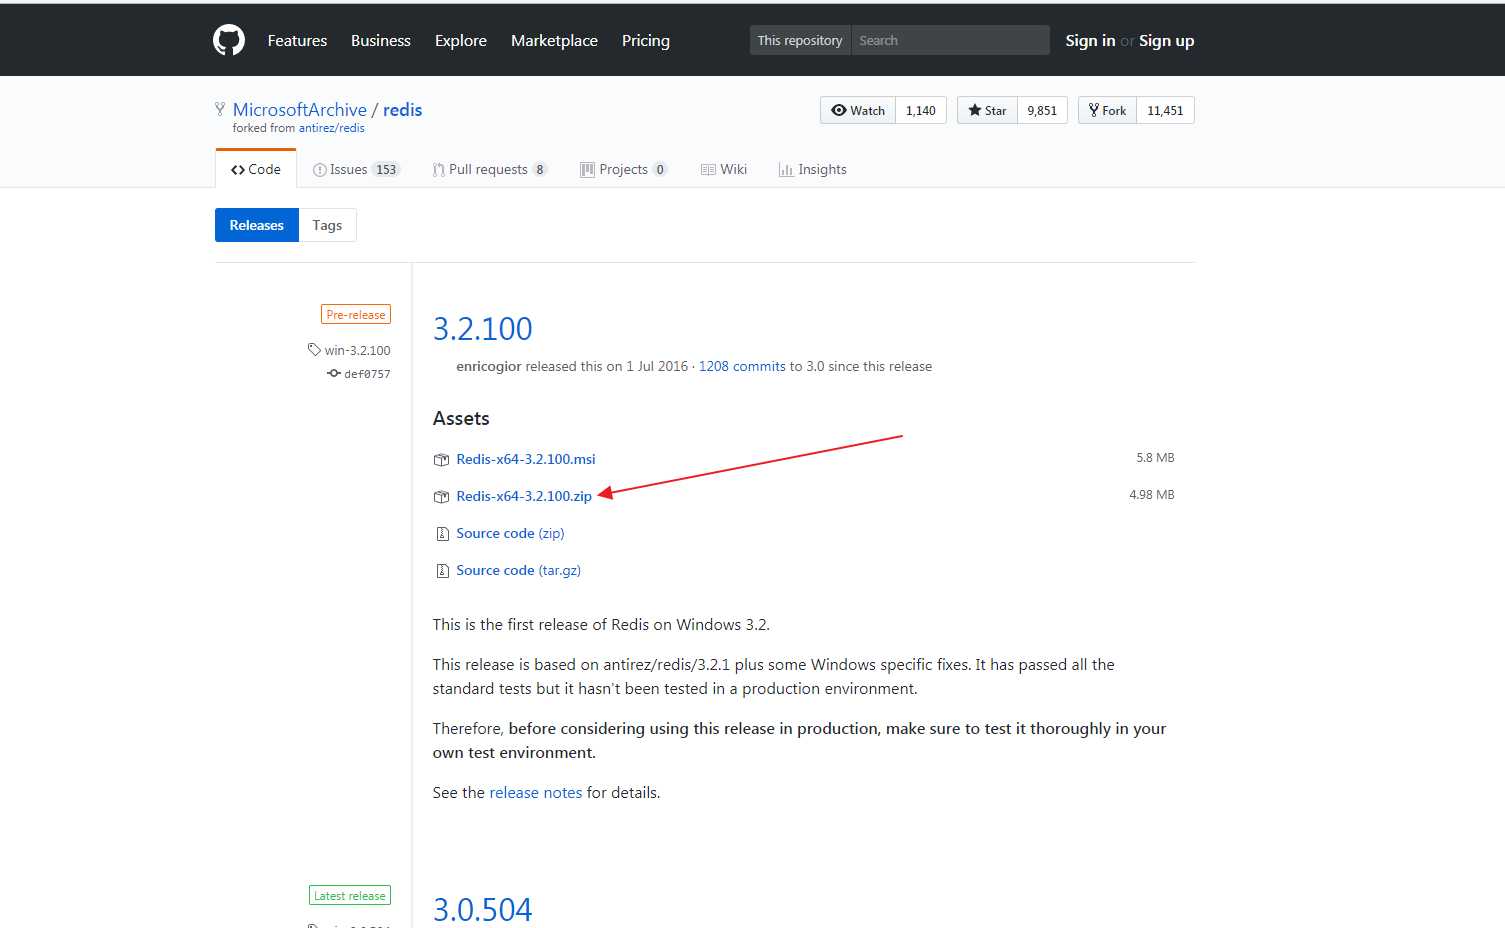Image resolution: width=1505 pixels, height=928 pixels.
Task: Click the package icon beside Redis-x64-3.2.100.msi
Action: pos(441,460)
